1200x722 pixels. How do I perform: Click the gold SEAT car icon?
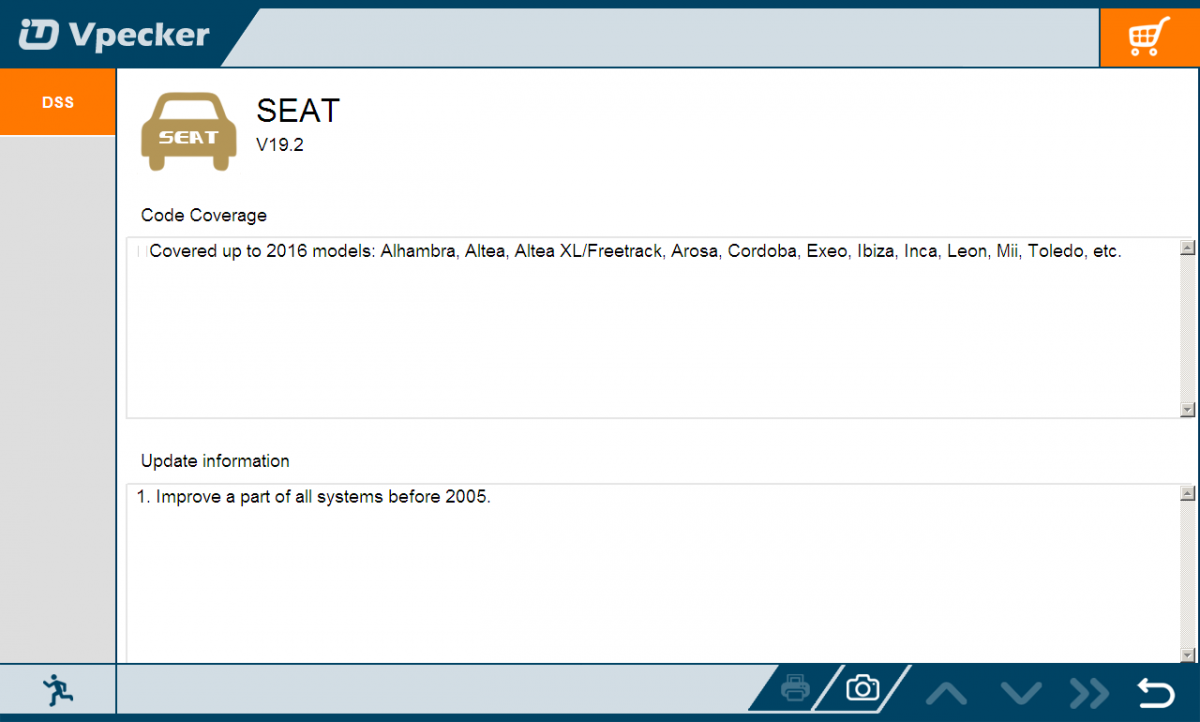pyautogui.click(x=189, y=131)
